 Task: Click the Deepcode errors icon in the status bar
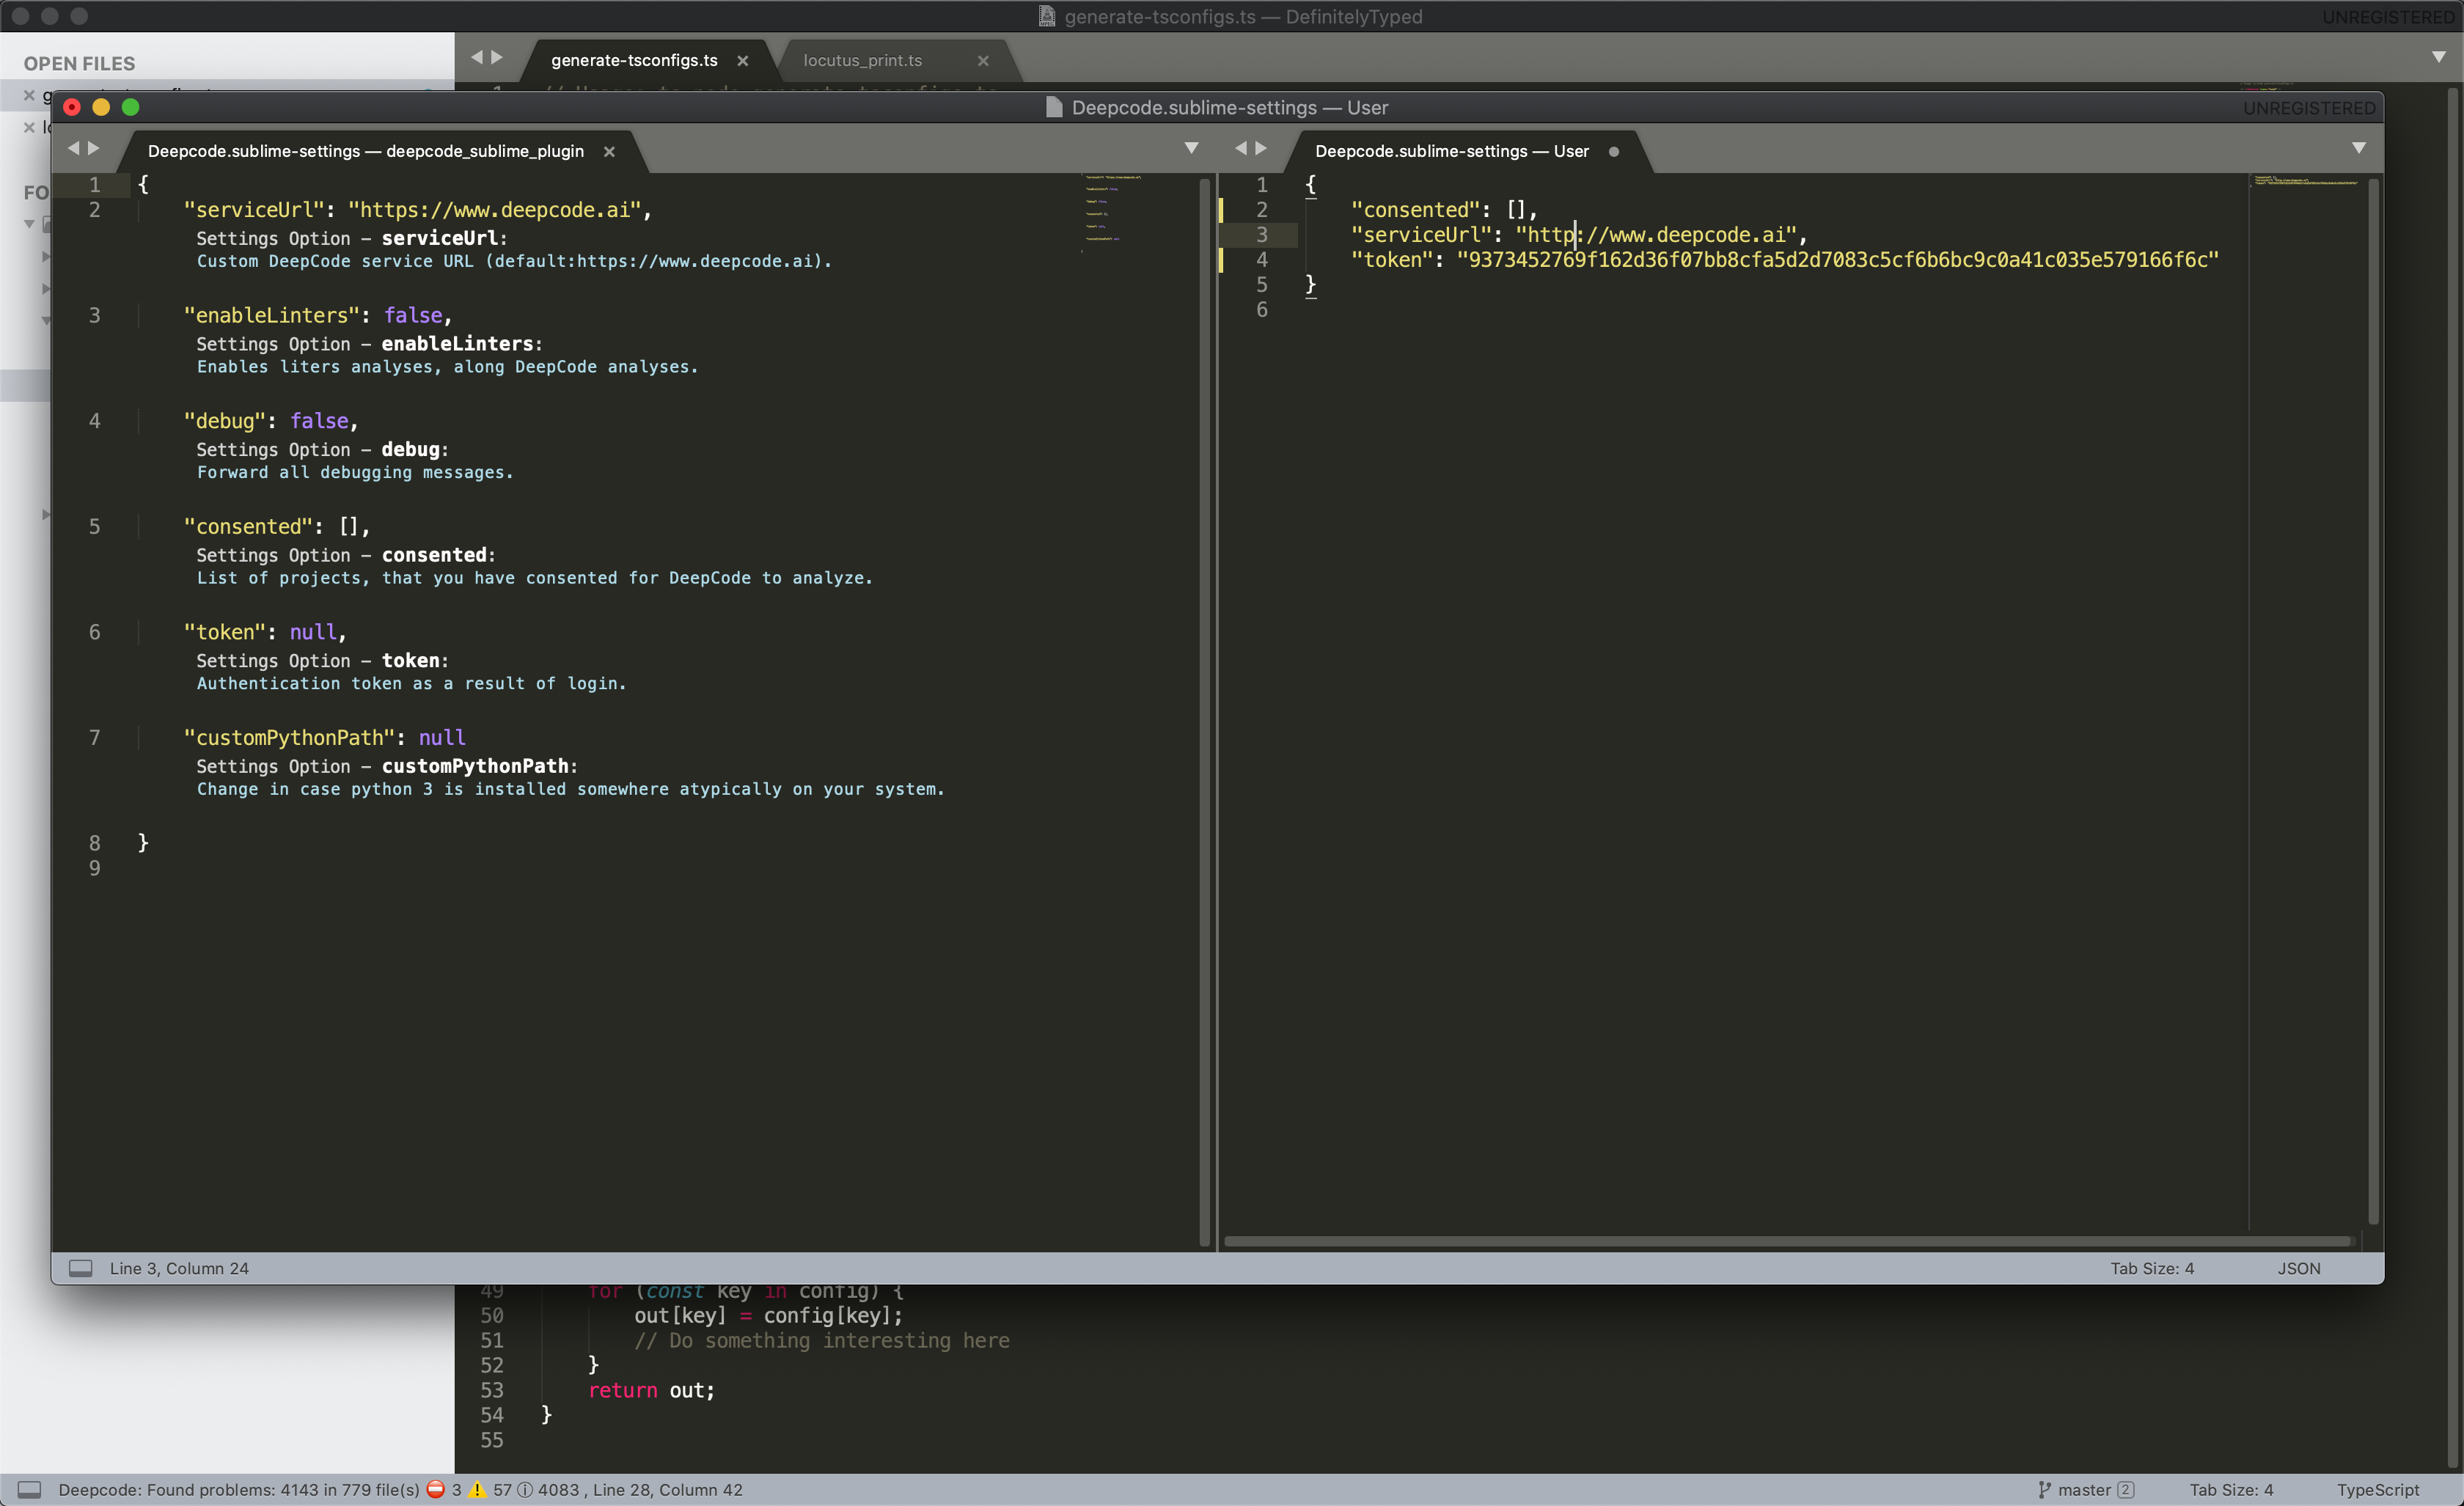[436, 1489]
